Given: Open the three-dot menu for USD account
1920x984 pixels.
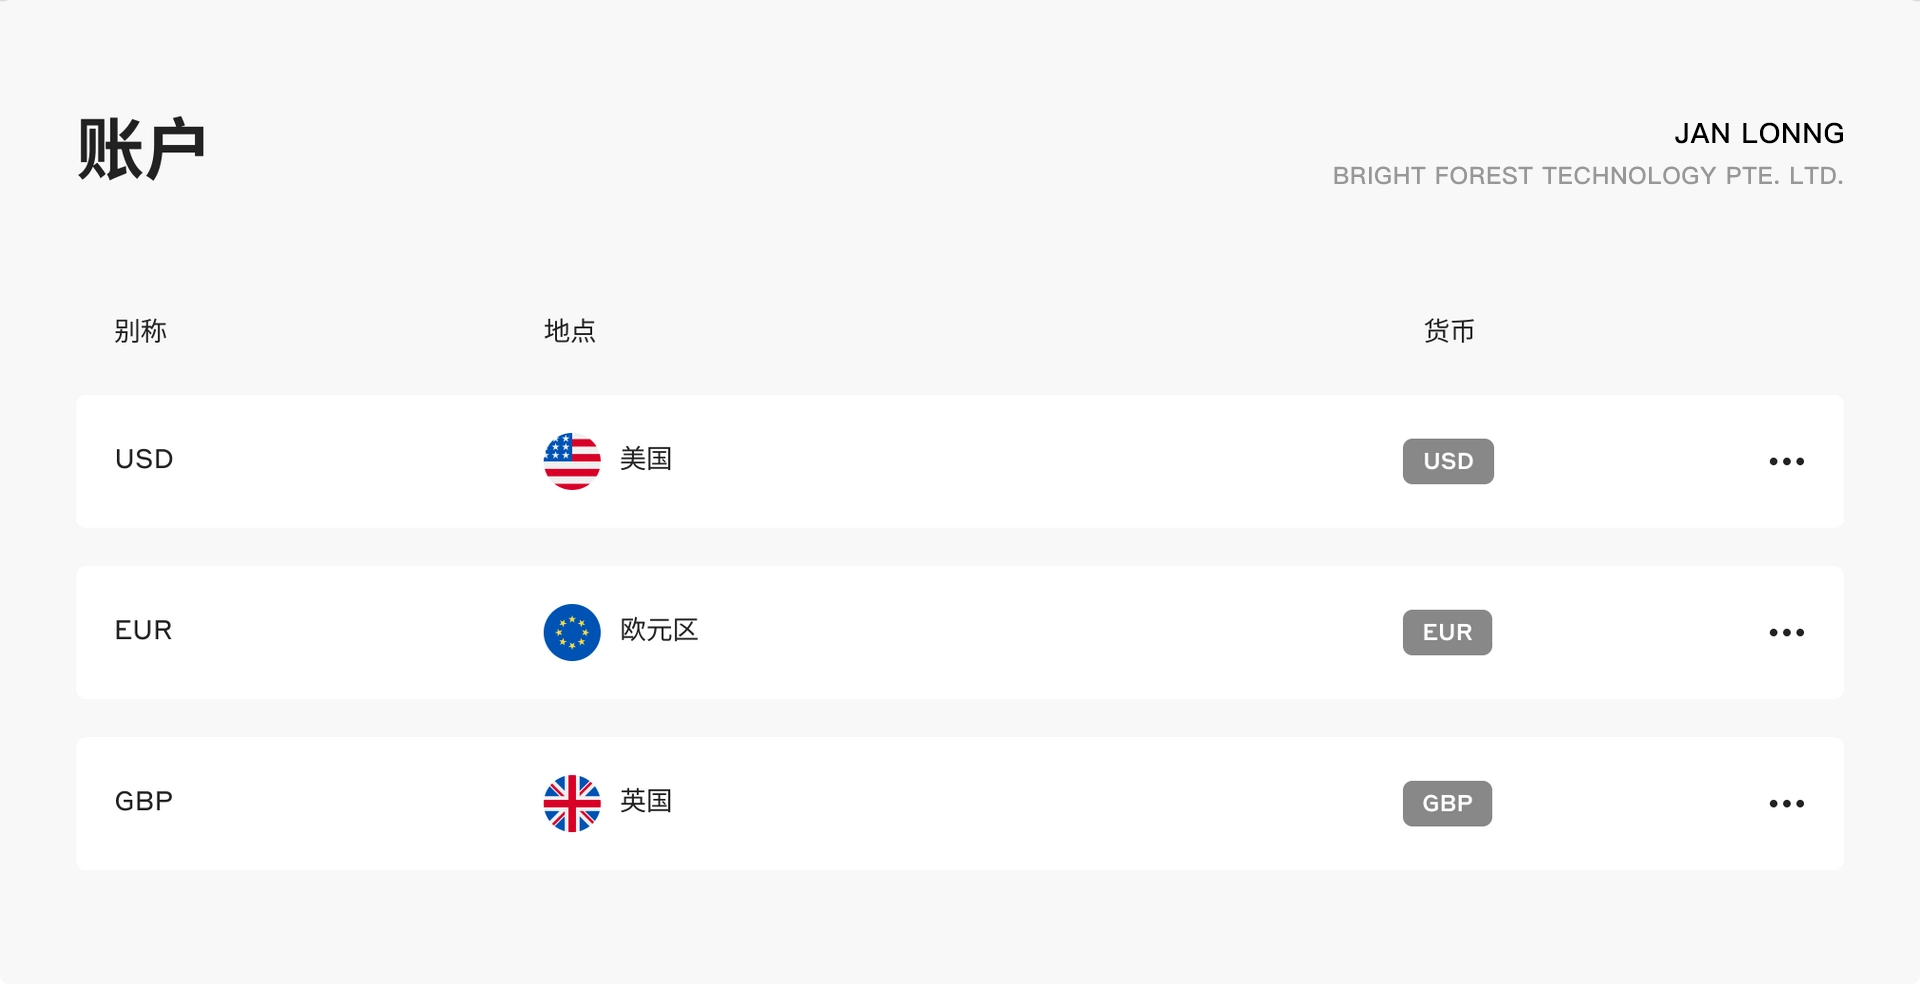Looking at the screenshot, I should pos(1786,461).
